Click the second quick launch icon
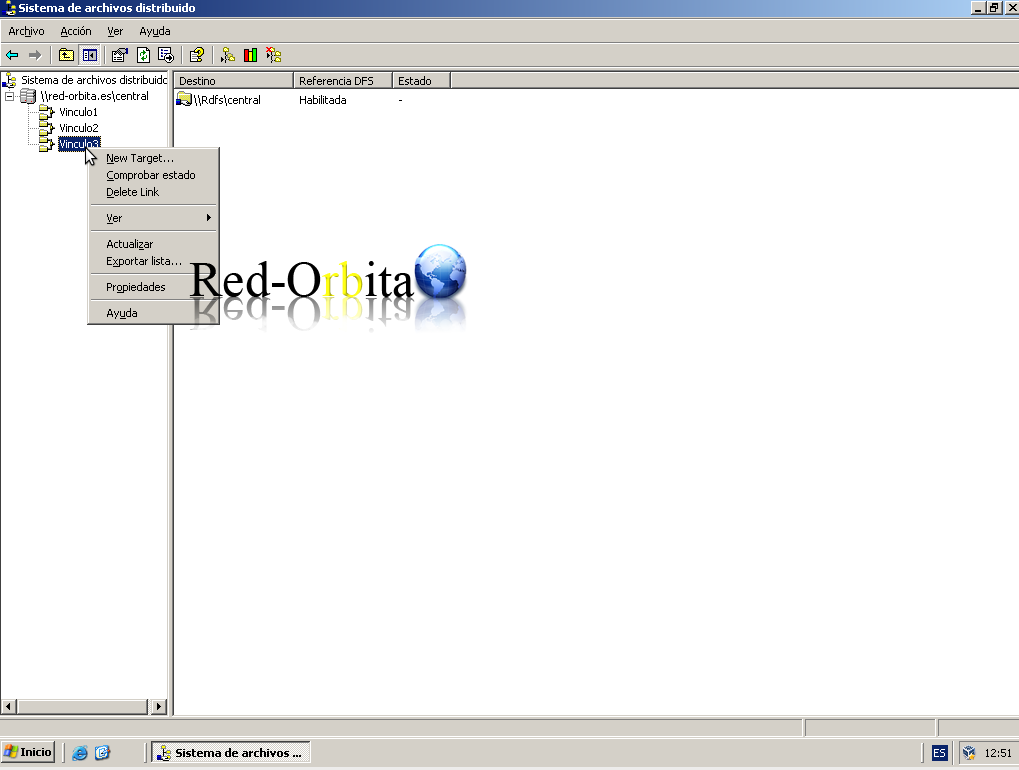The image size is (1019, 770). tap(103, 752)
